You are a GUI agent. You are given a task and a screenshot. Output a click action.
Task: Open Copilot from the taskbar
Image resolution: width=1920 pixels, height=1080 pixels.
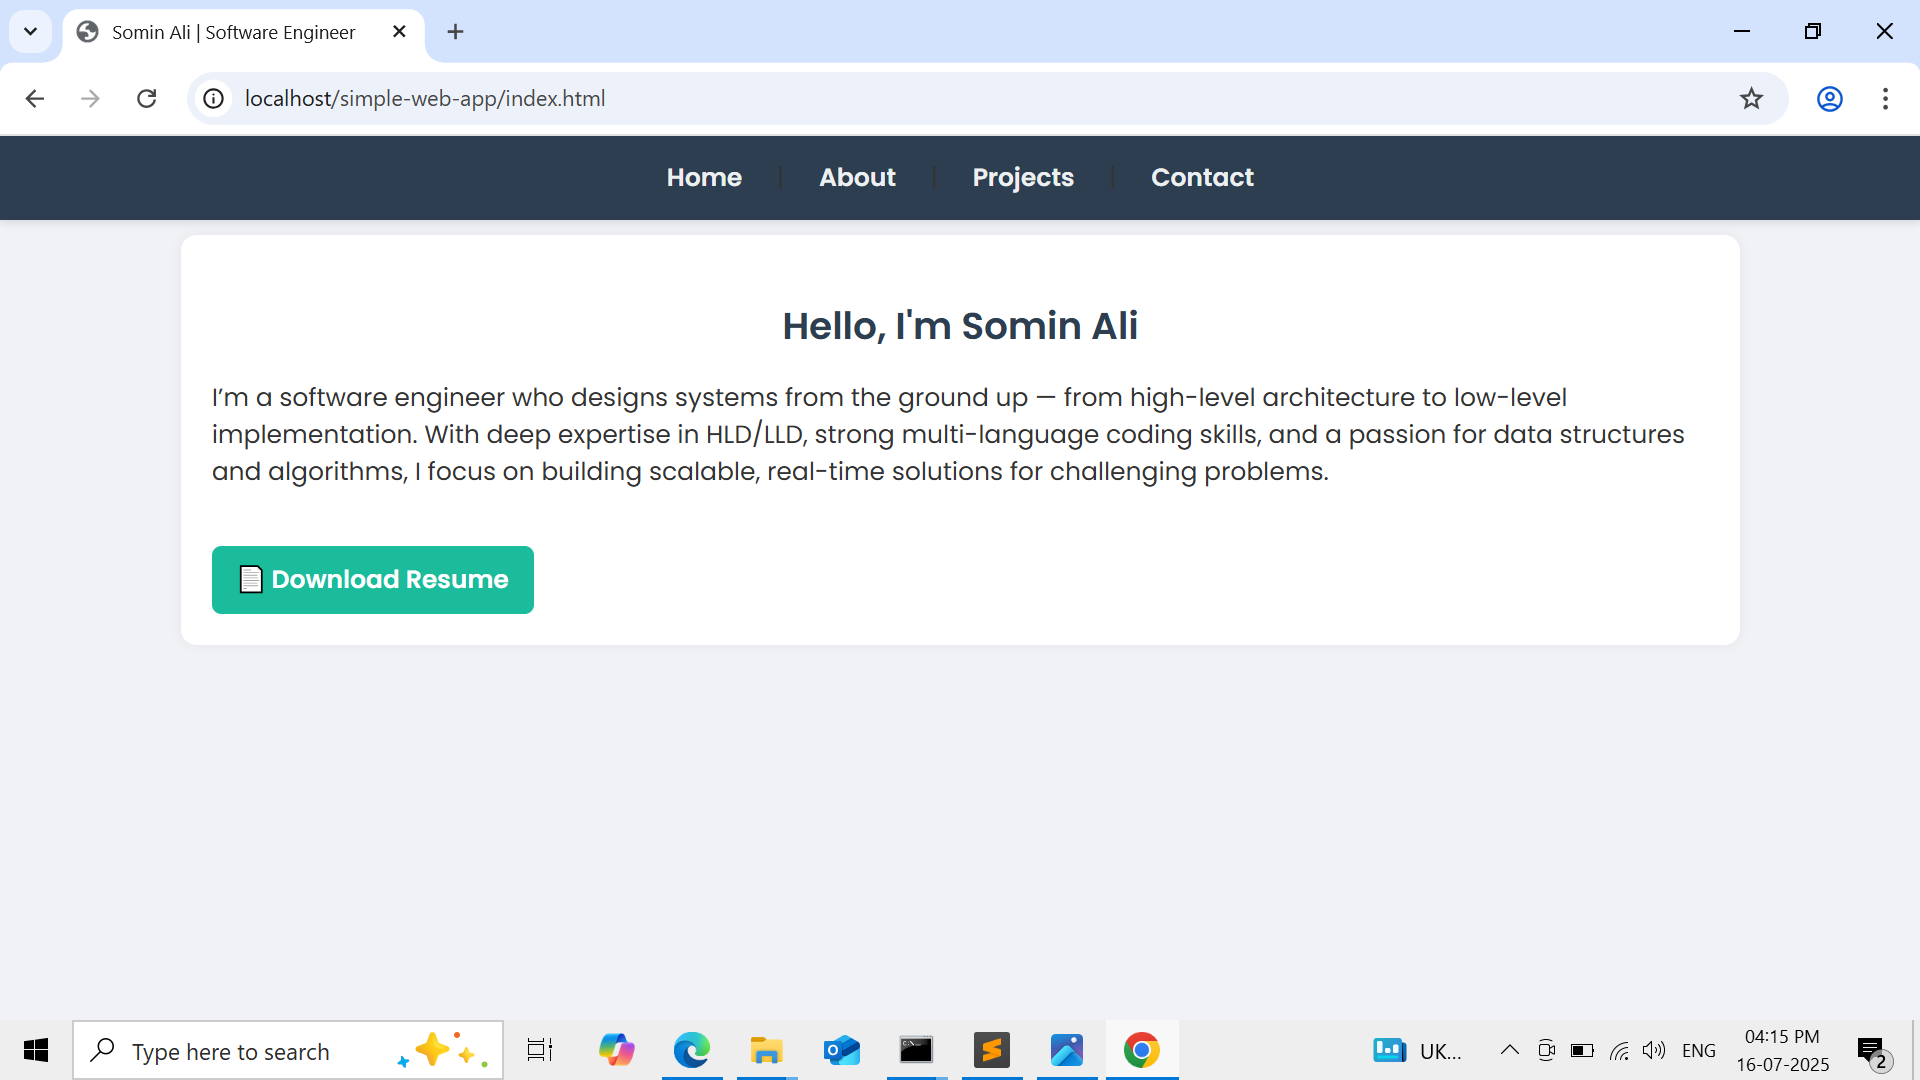(617, 1050)
